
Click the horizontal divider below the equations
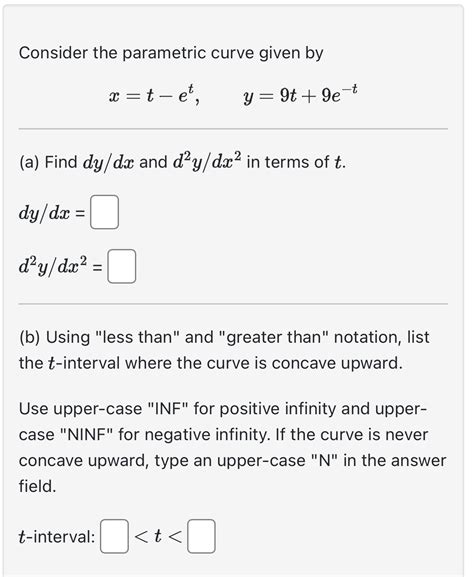tap(233, 129)
